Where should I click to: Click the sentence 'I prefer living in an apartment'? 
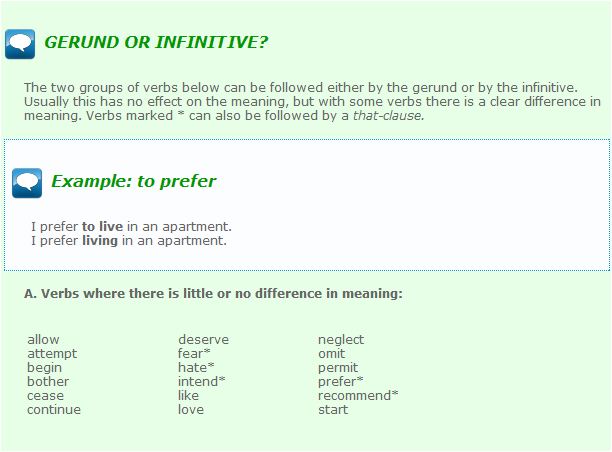pyautogui.click(x=129, y=241)
